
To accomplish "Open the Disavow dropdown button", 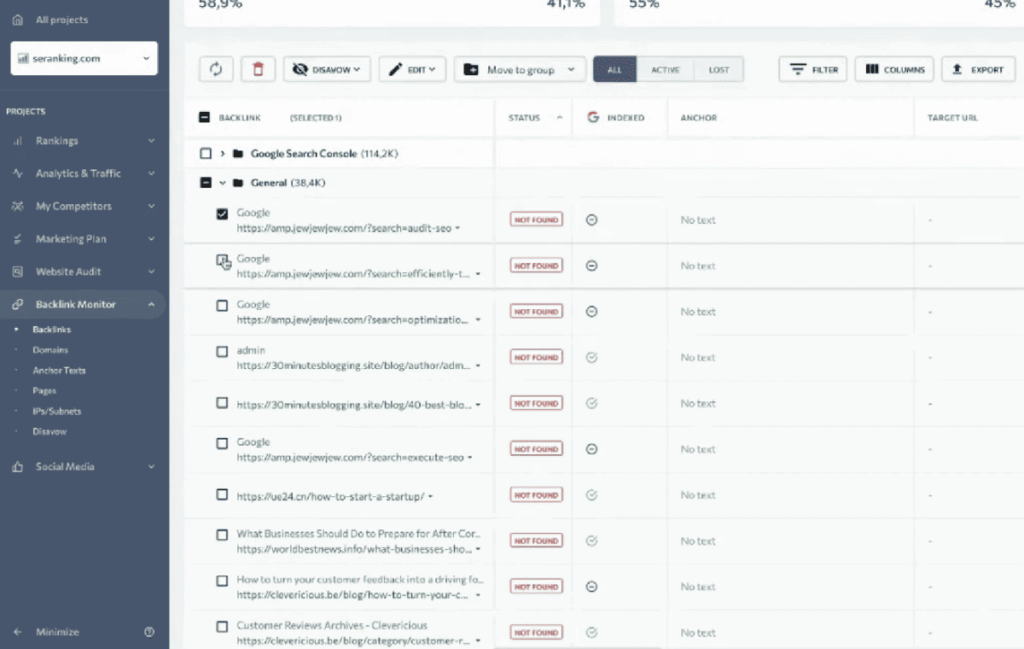I will tap(327, 69).
